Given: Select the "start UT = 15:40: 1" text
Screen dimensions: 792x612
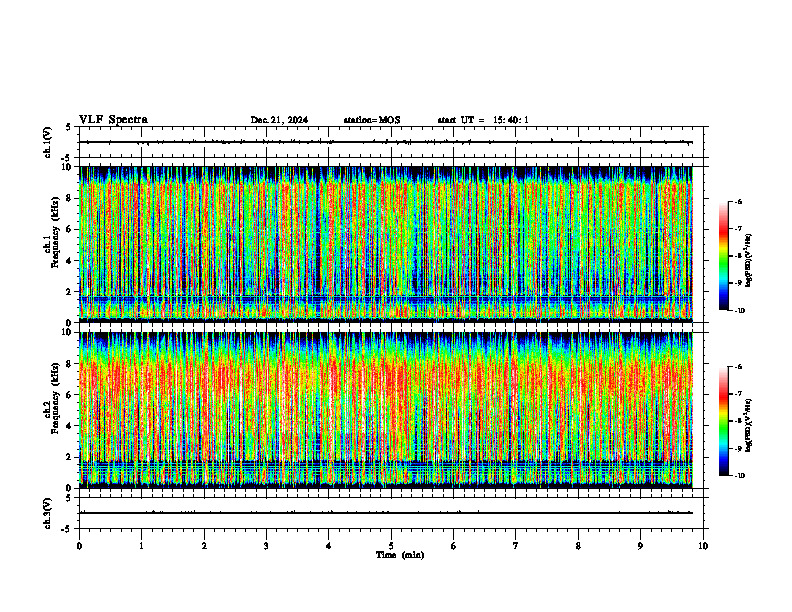Looking at the screenshot, I should coord(483,120).
